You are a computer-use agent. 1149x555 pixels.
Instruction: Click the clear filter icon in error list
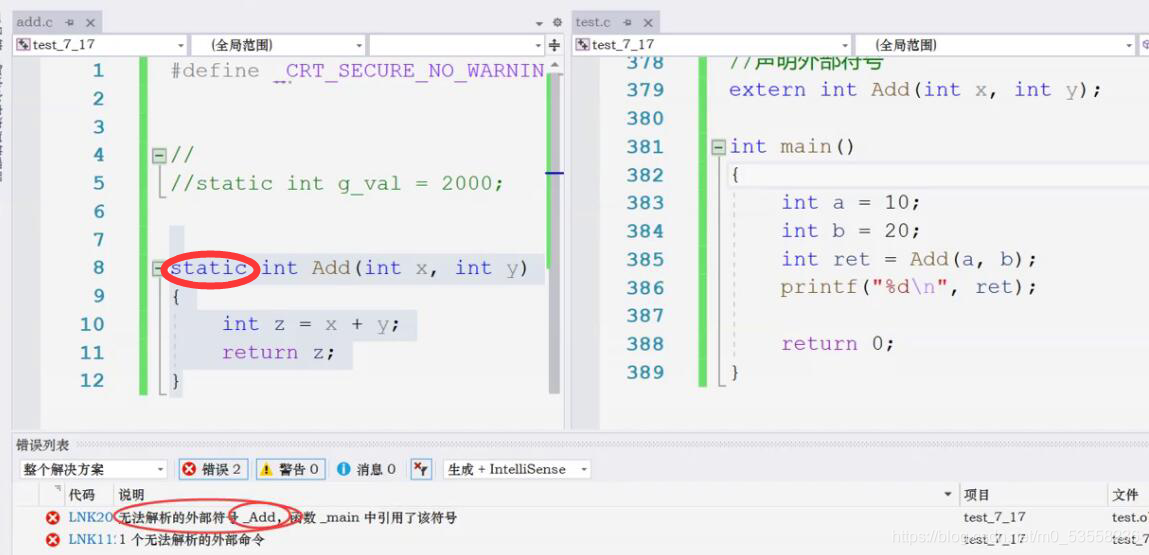coord(421,469)
